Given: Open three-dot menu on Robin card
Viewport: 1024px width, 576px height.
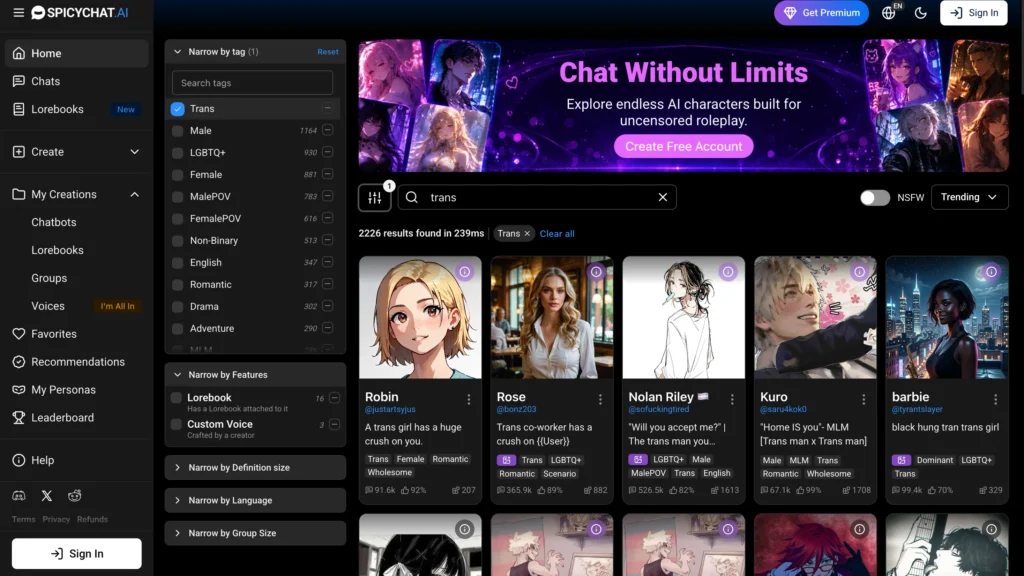Looking at the screenshot, I should 469,399.
